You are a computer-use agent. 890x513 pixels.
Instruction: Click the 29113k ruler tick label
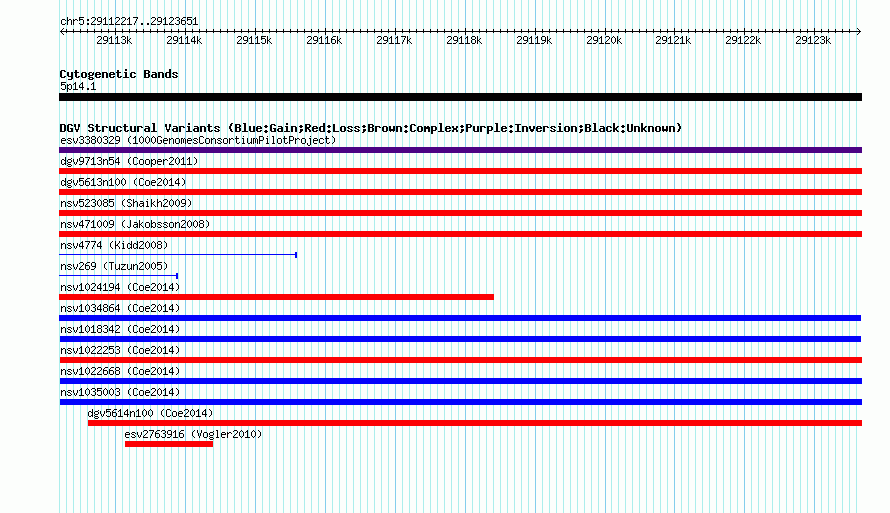coord(114,40)
